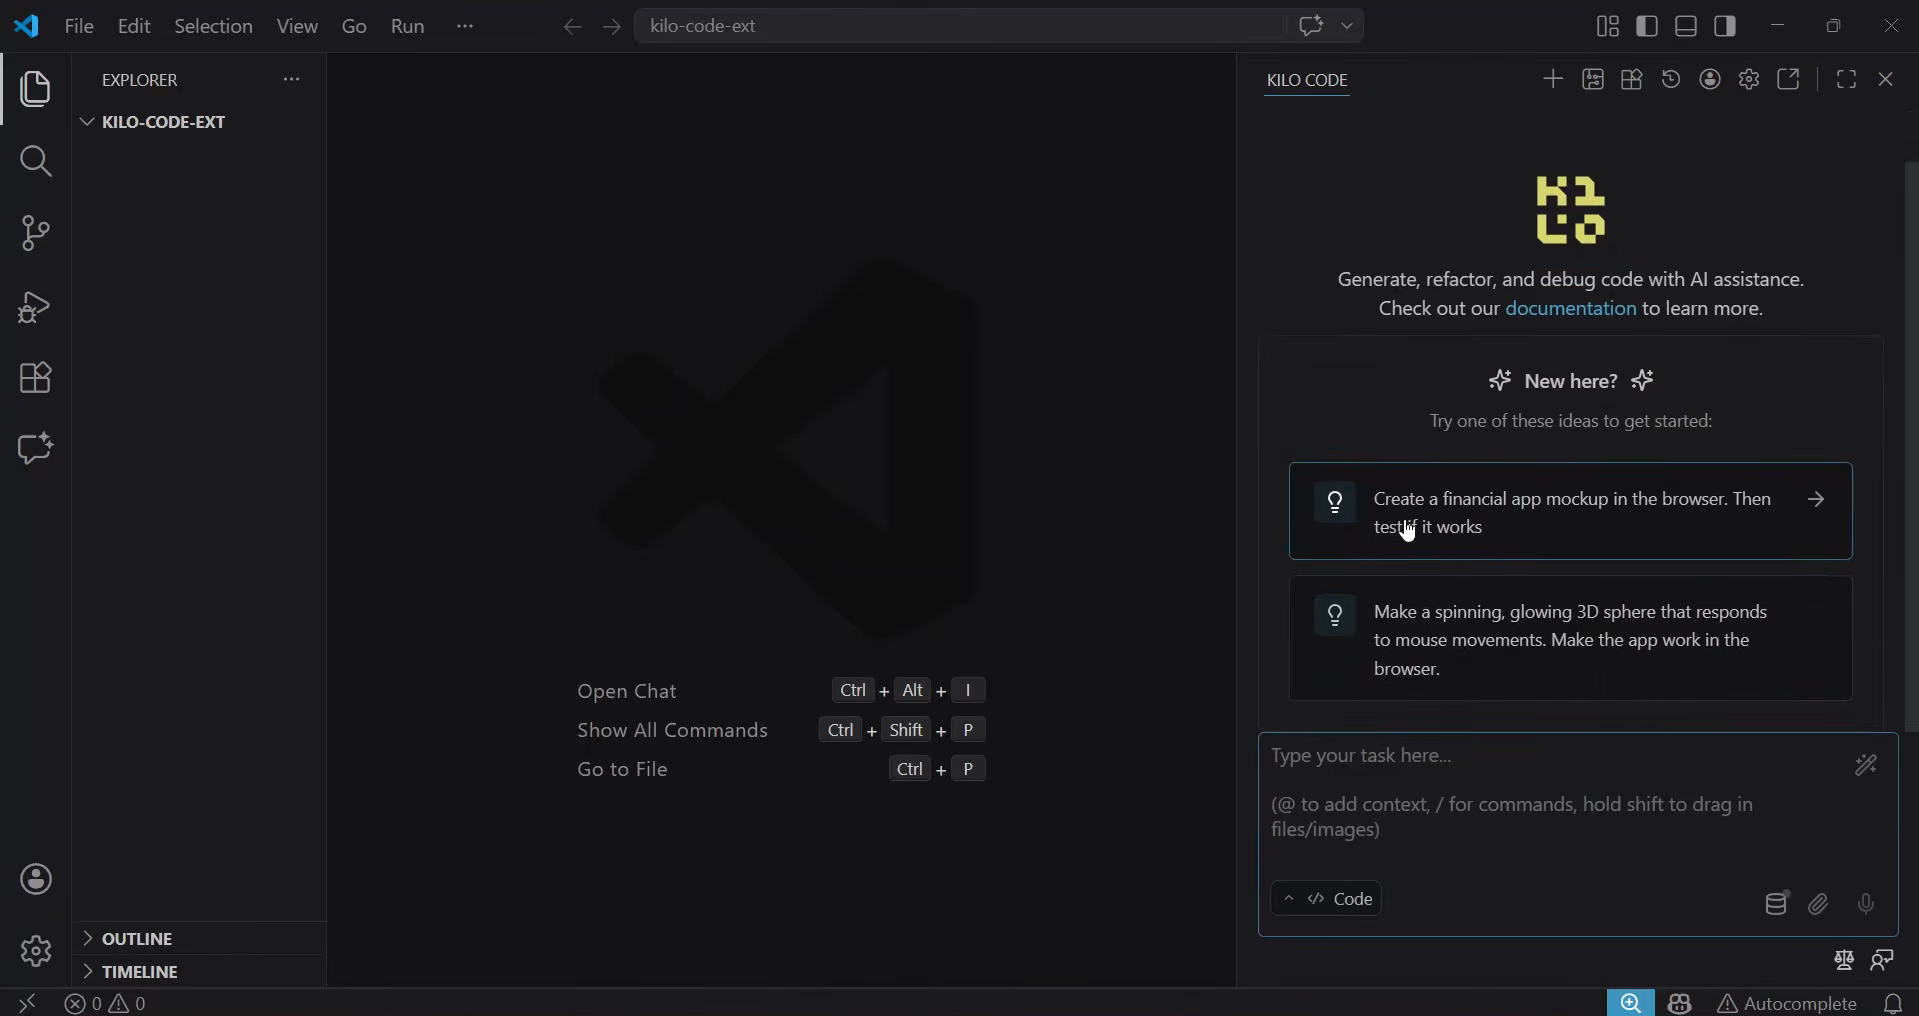Click the Copilot chat icon in title bar
Image resolution: width=1919 pixels, height=1016 pixels.
coord(1311,26)
